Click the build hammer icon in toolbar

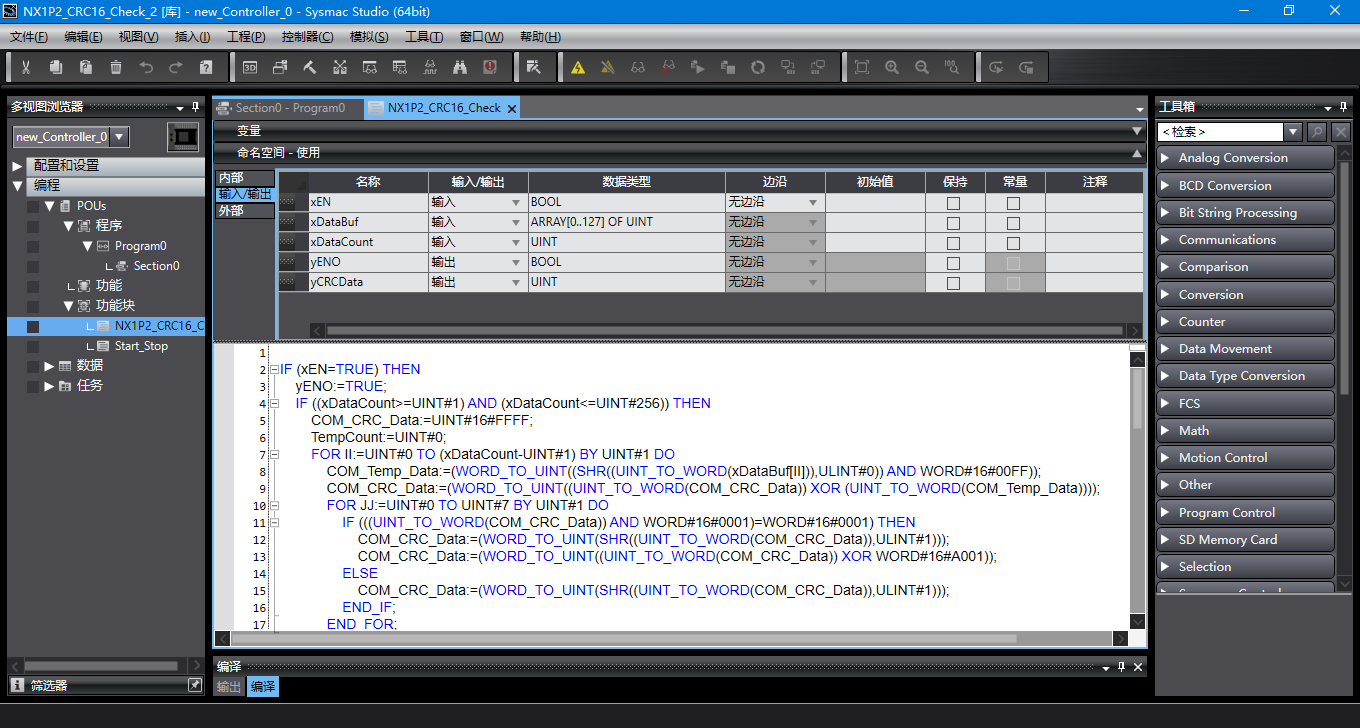310,67
